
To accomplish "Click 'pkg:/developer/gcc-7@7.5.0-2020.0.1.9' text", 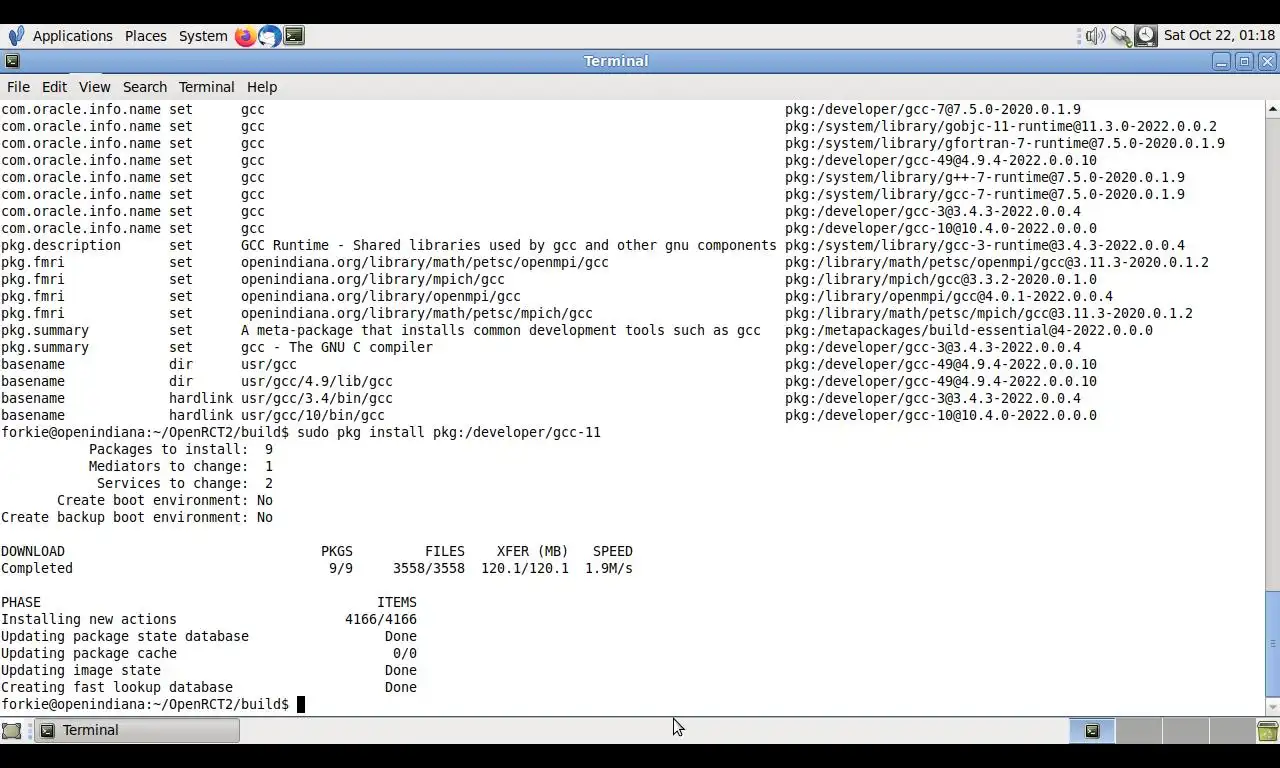I will point(933,109).
